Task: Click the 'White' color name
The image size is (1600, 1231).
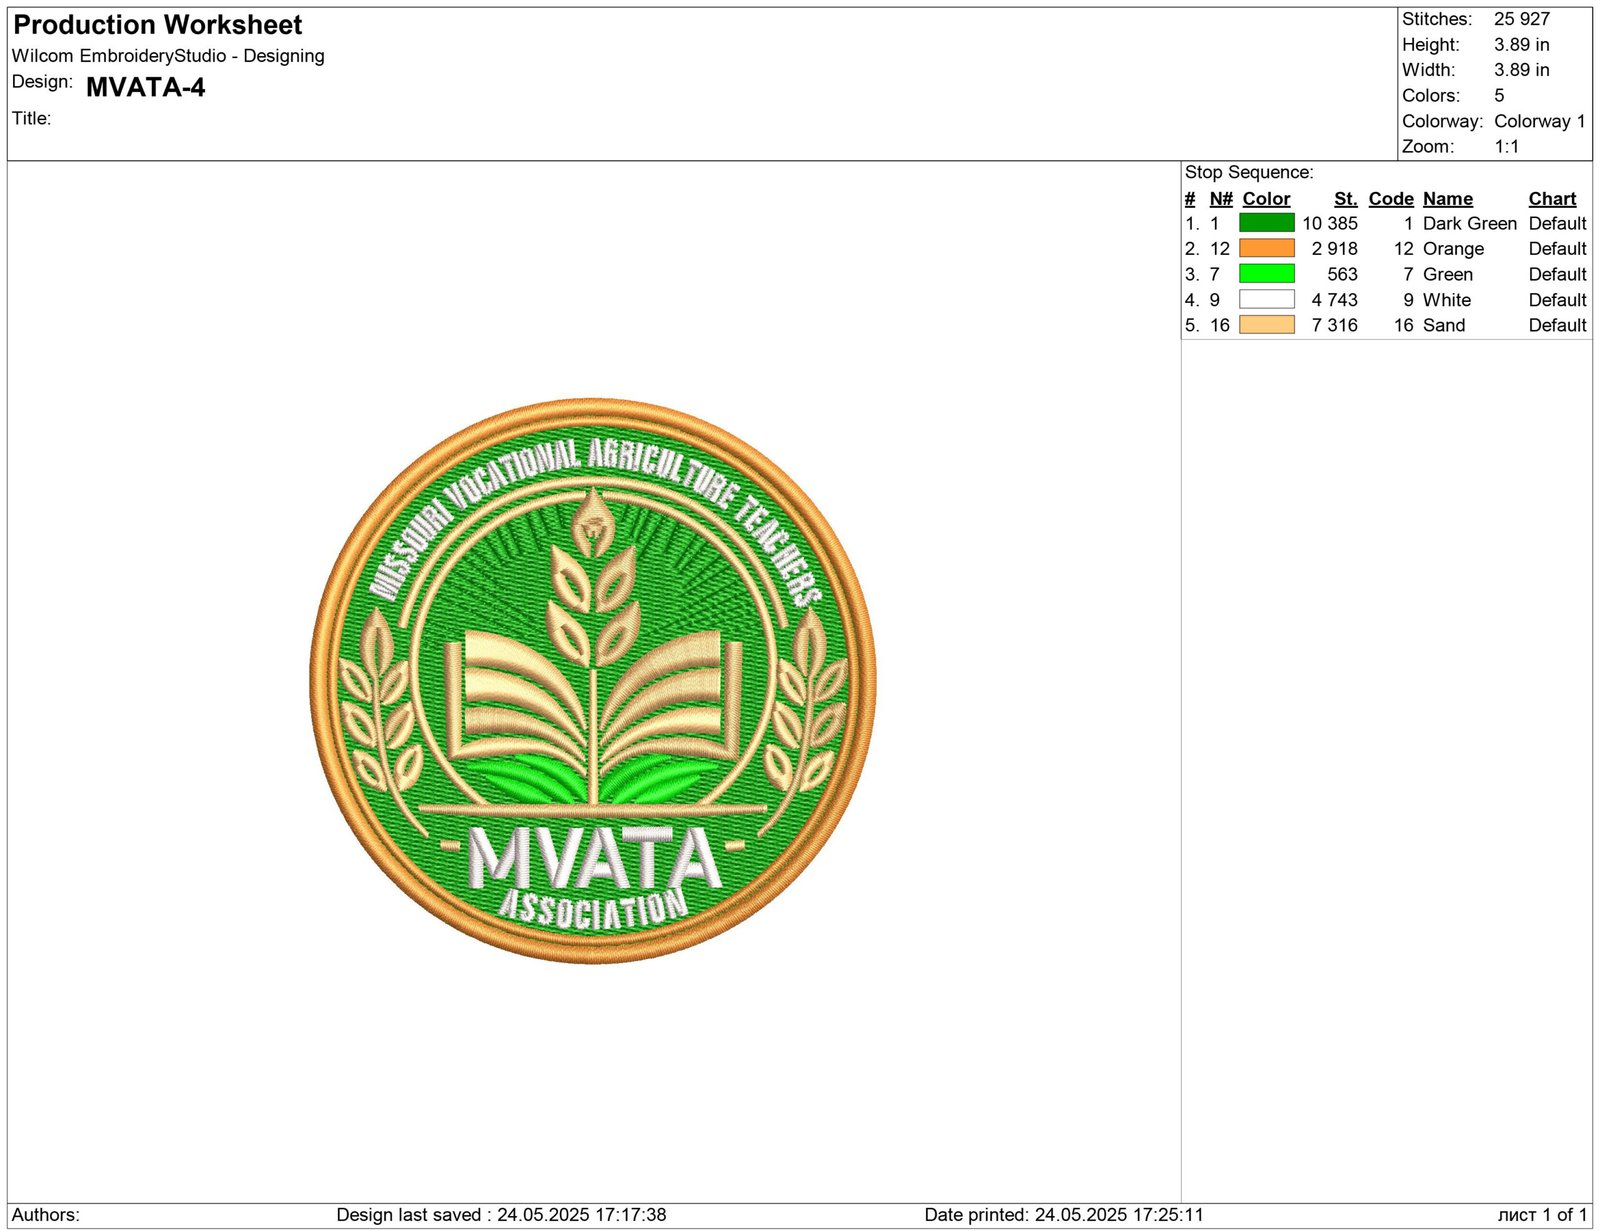Action: [1447, 300]
